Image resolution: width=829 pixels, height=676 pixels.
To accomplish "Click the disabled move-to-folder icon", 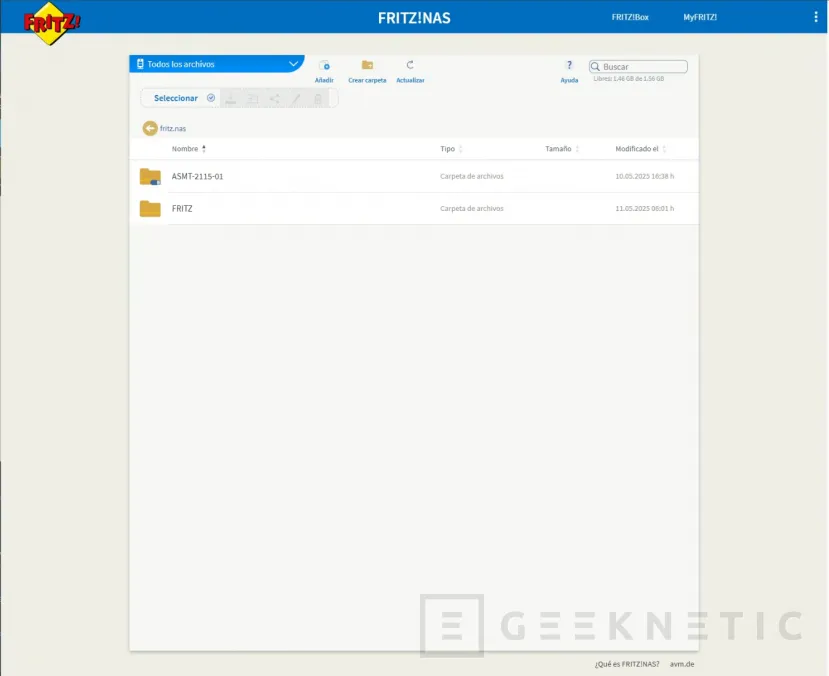I will pos(253,98).
